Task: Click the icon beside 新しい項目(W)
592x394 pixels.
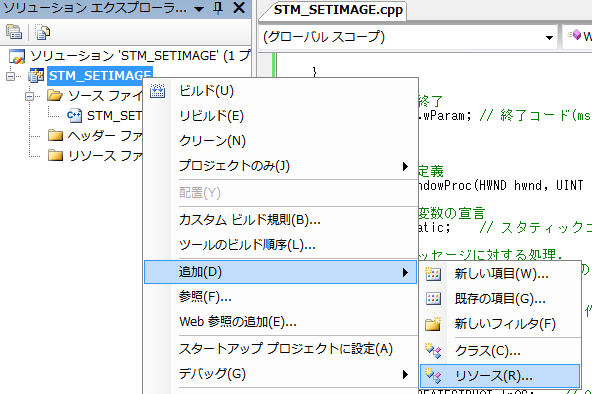Action: click(433, 274)
